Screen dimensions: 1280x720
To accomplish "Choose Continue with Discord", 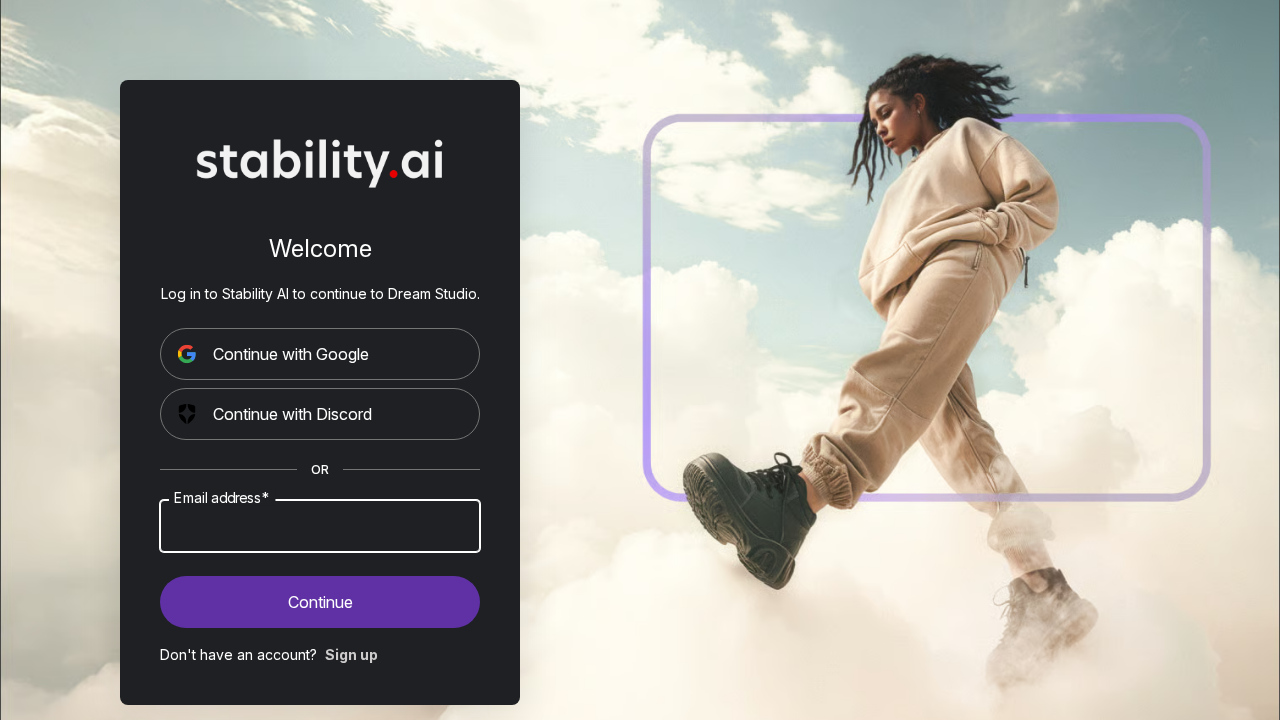I will (x=320, y=414).
